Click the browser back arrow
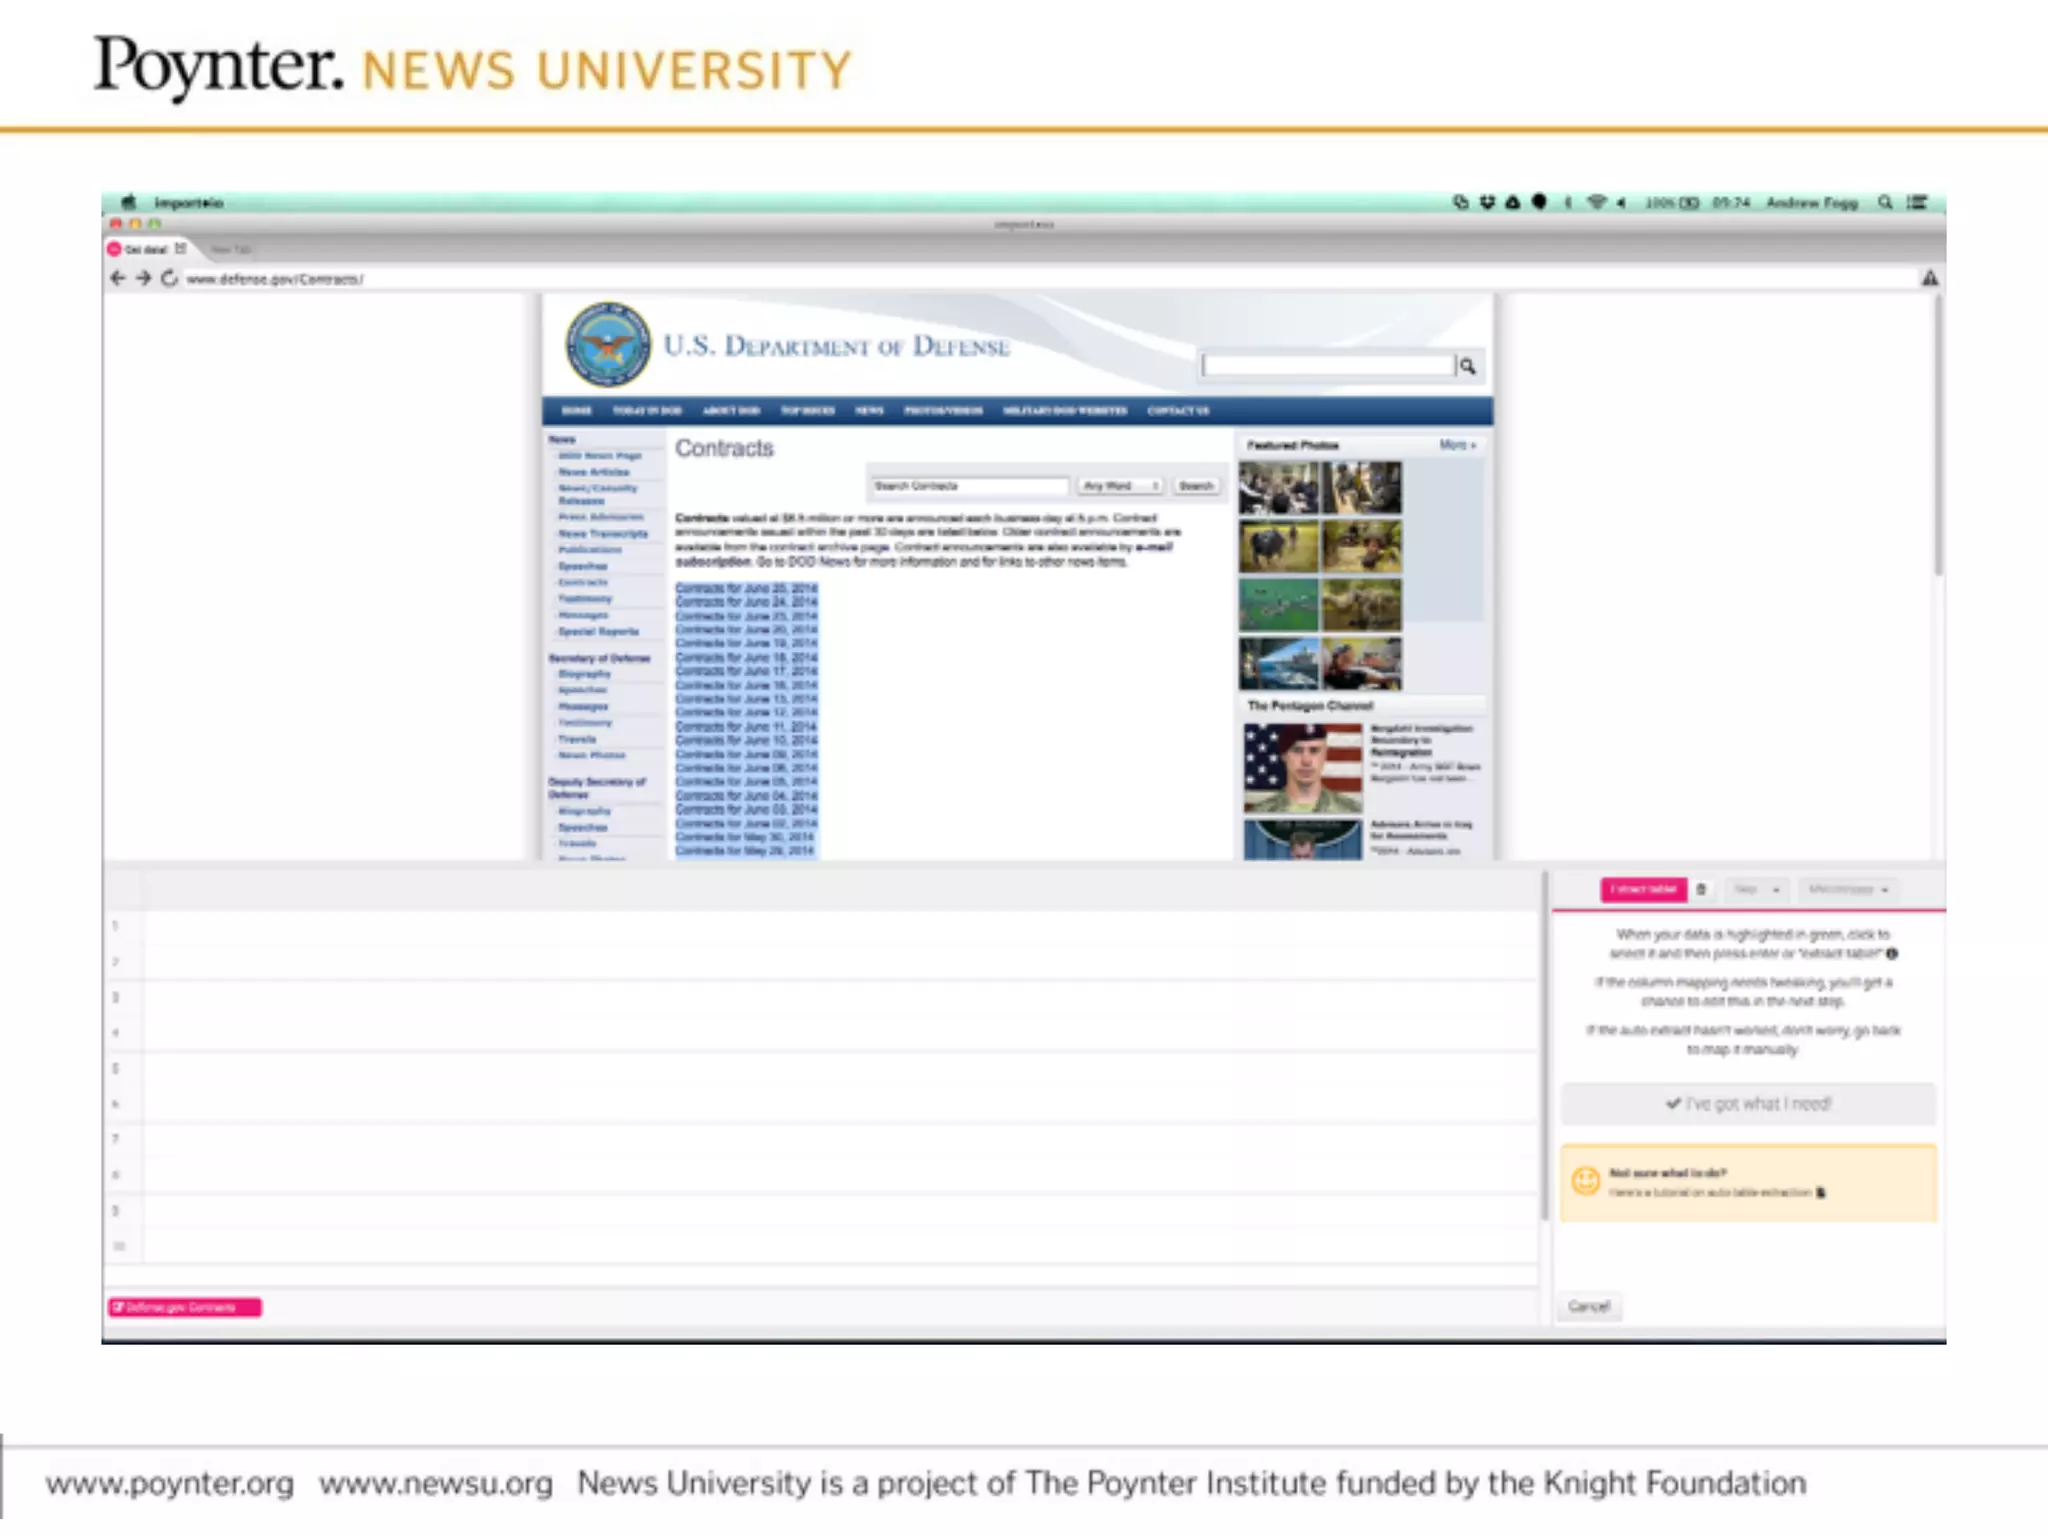Viewport: 2048px width, 1536px height. pos(118,278)
